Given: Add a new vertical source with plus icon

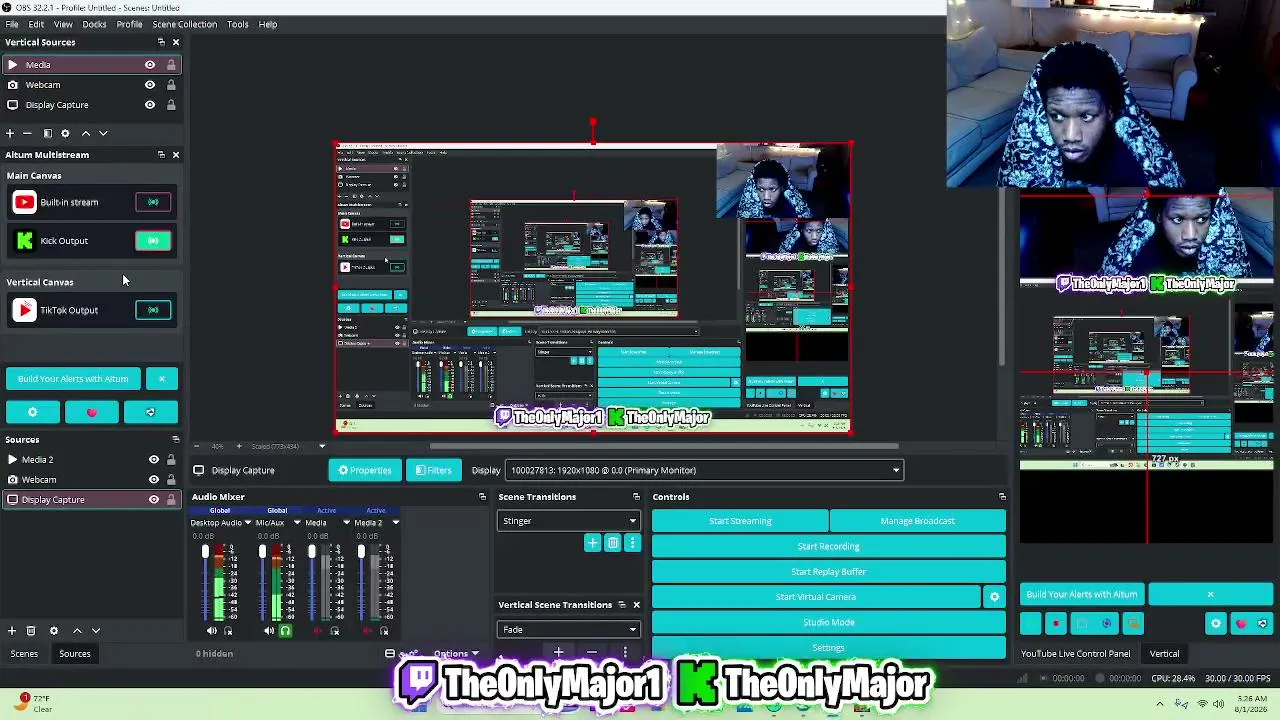Looking at the screenshot, I should click(10, 133).
